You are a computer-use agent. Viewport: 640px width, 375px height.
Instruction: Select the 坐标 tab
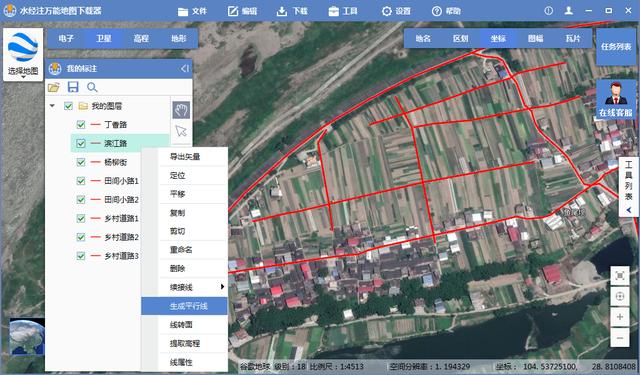click(x=498, y=38)
